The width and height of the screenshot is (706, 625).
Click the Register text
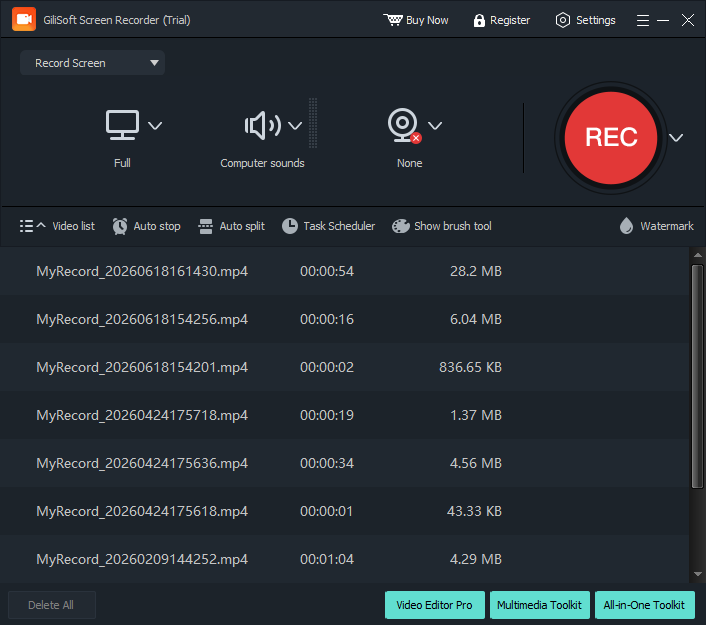510,20
